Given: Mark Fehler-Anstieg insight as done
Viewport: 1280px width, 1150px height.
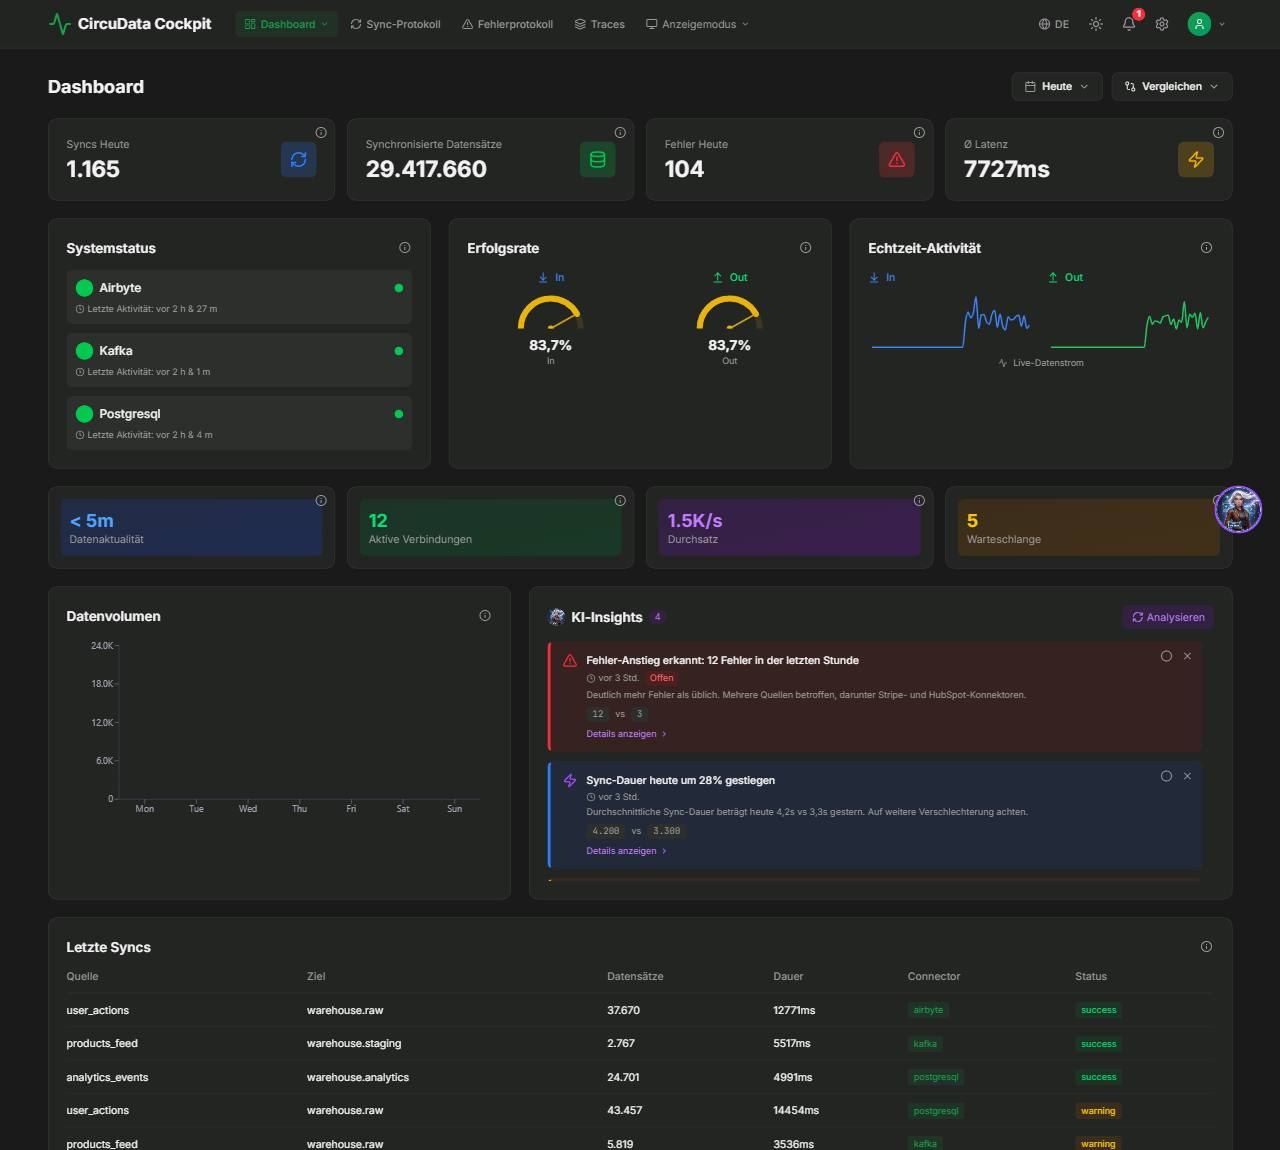Looking at the screenshot, I should [x=1166, y=656].
